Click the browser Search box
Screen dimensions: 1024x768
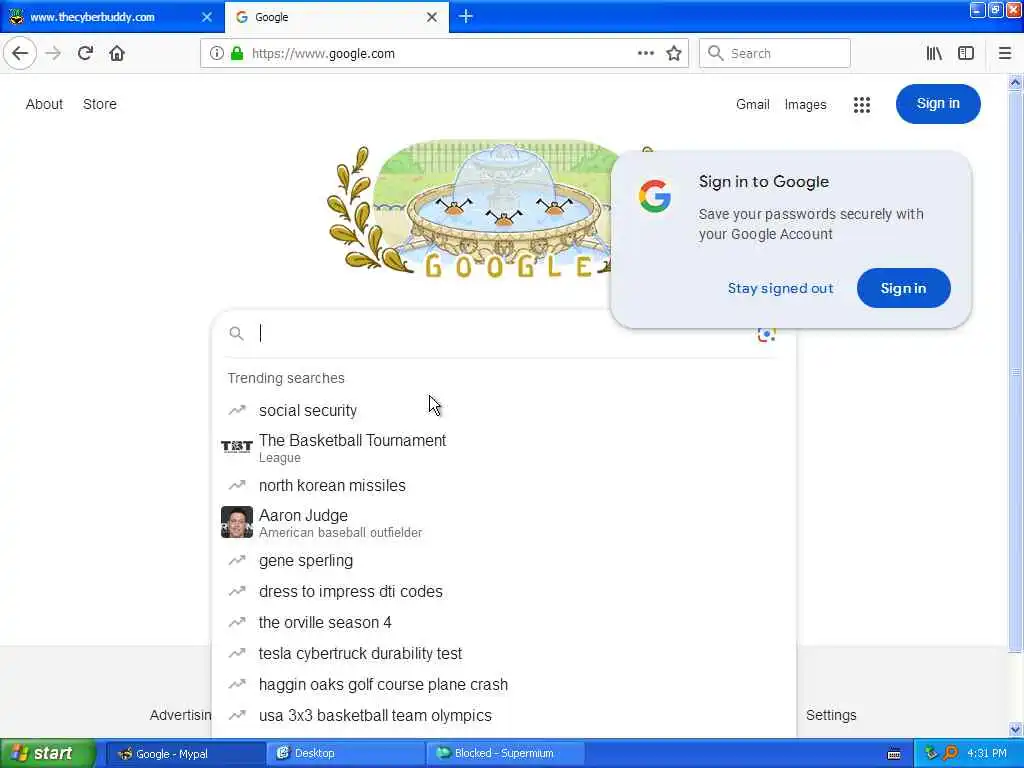[775, 54]
